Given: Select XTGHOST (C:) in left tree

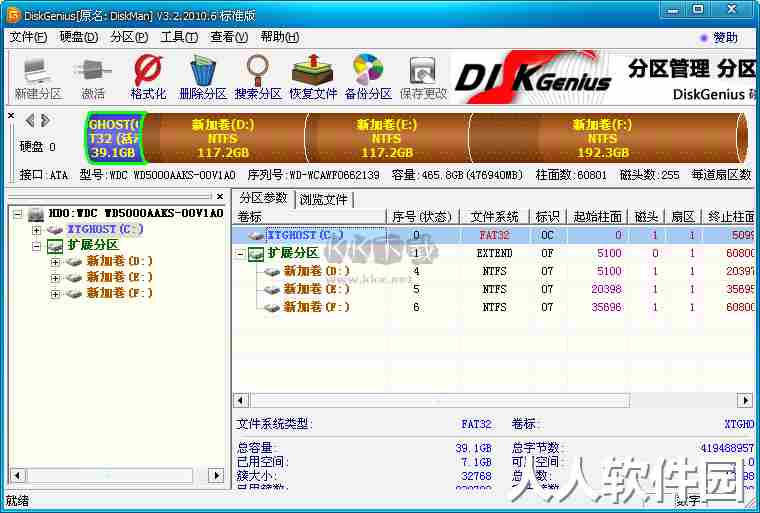Looking at the screenshot, I should (x=105, y=229).
